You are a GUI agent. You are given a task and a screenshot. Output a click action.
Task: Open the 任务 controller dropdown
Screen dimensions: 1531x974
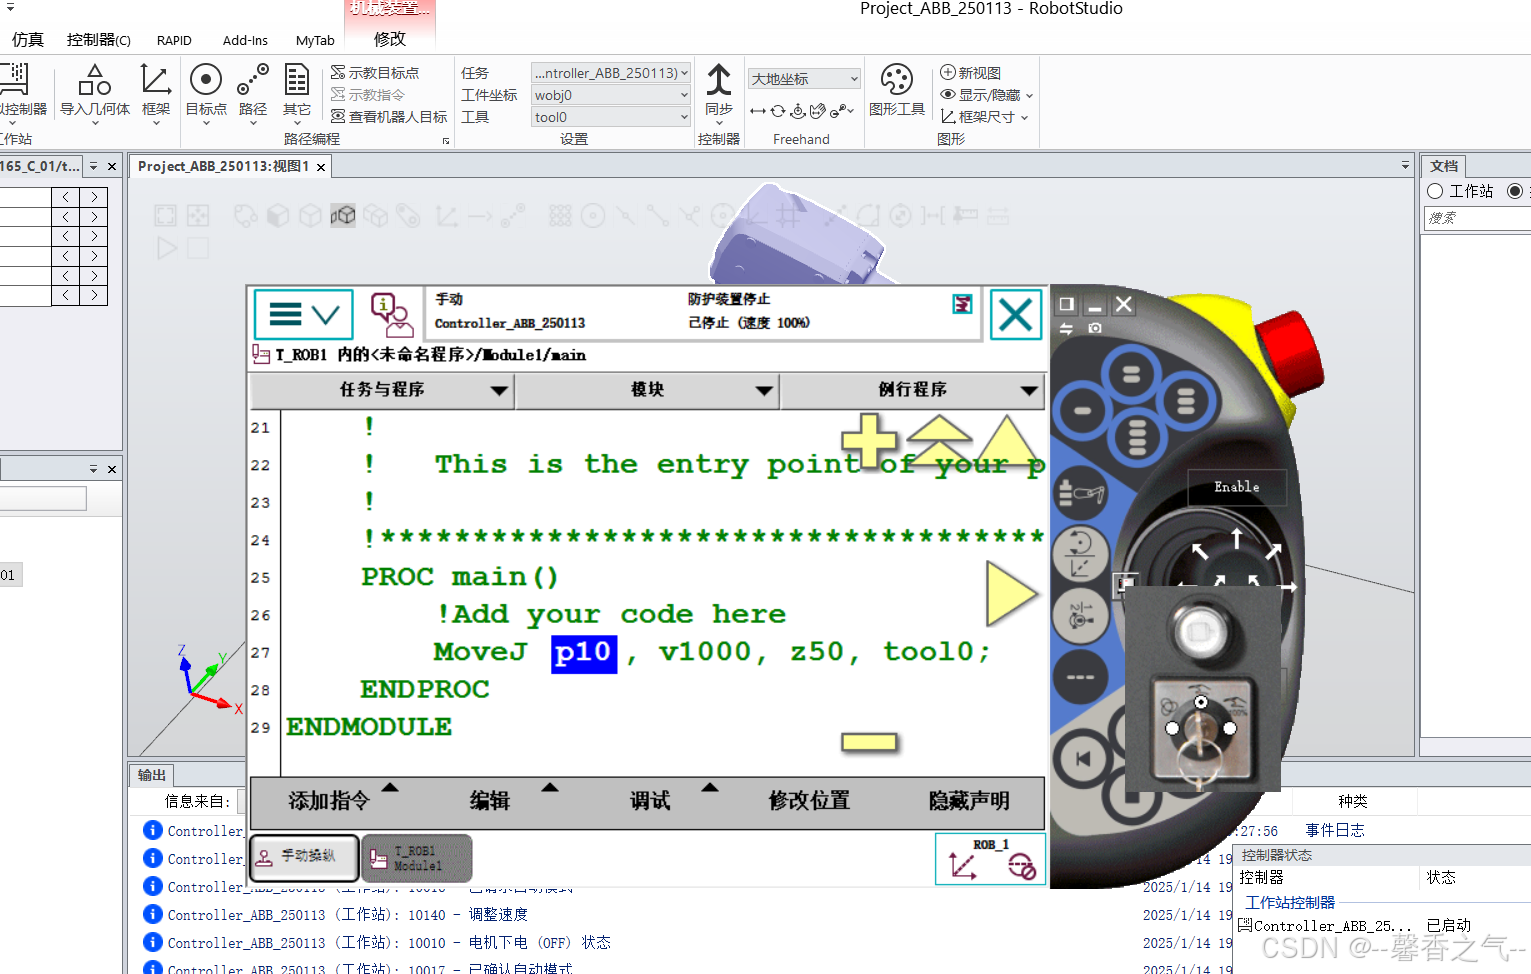tap(610, 73)
